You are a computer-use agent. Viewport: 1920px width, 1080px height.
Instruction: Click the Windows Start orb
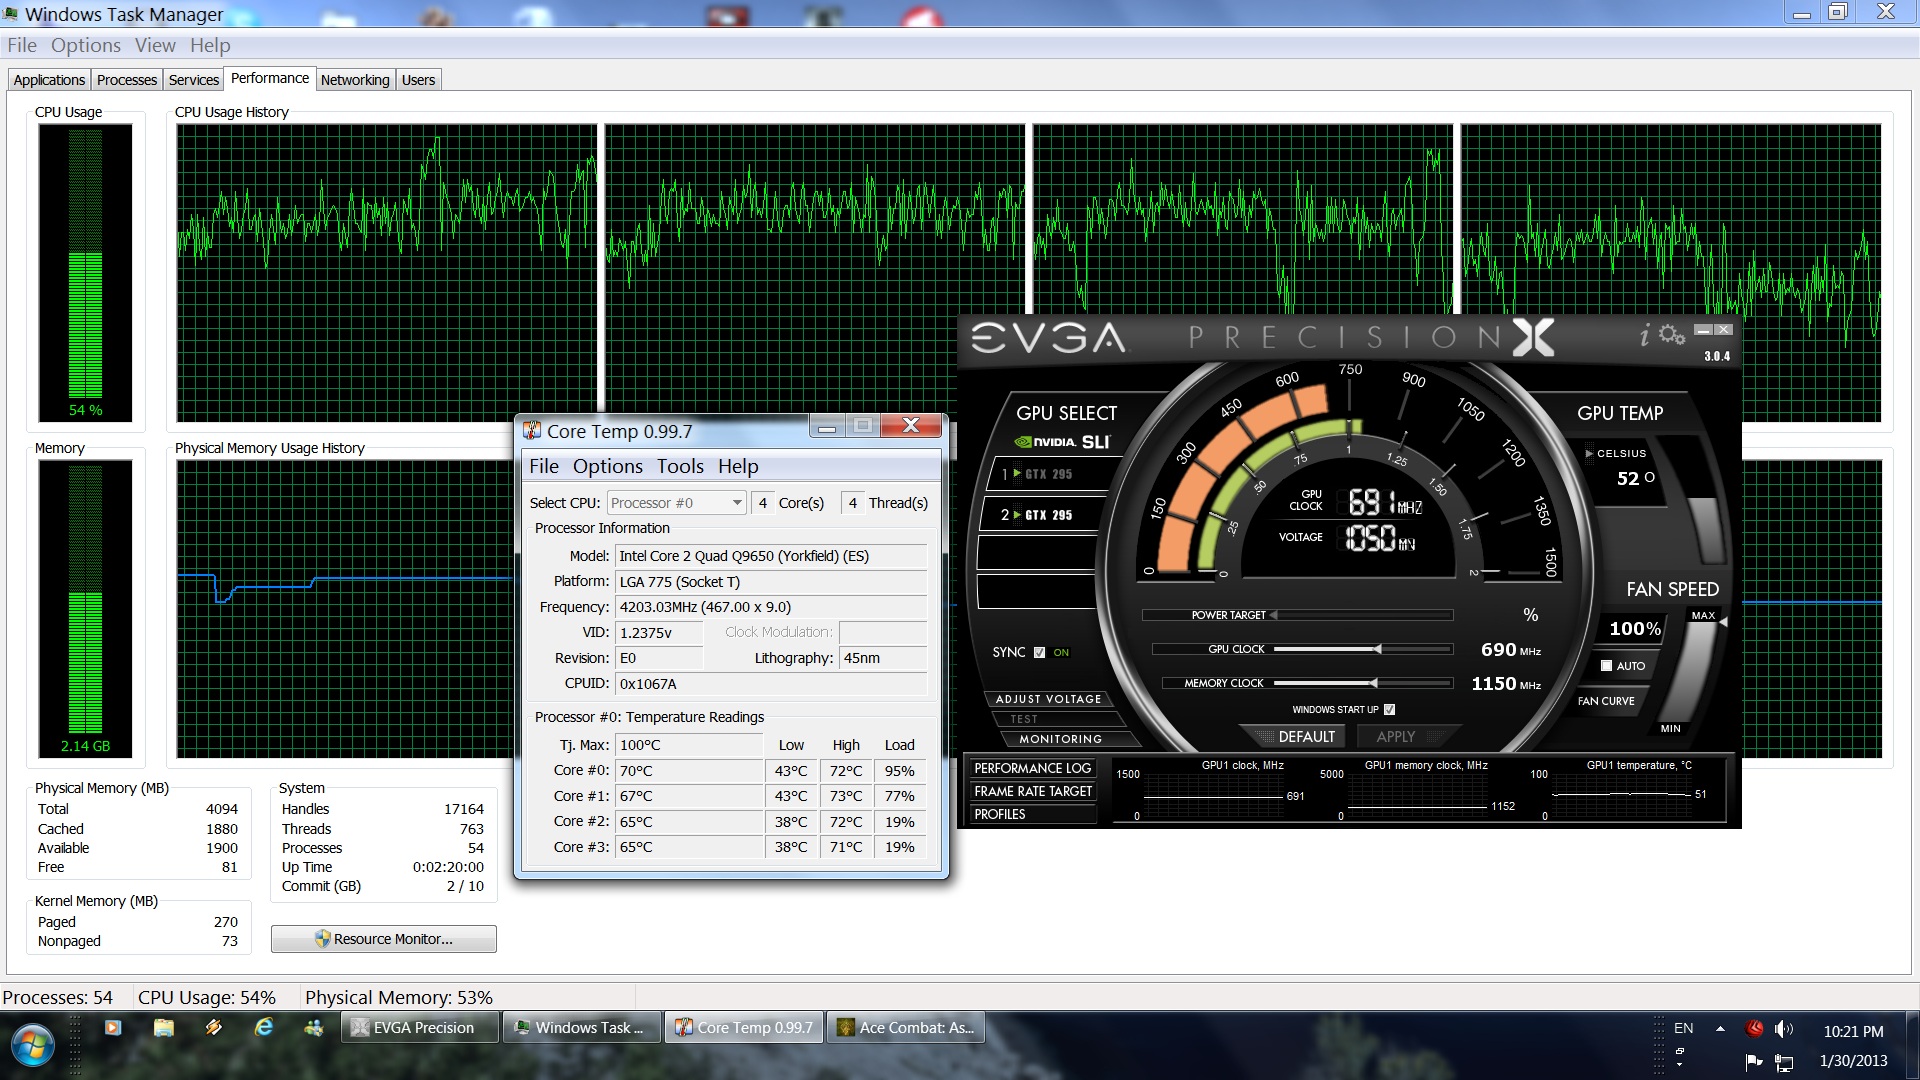[33, 1046]
